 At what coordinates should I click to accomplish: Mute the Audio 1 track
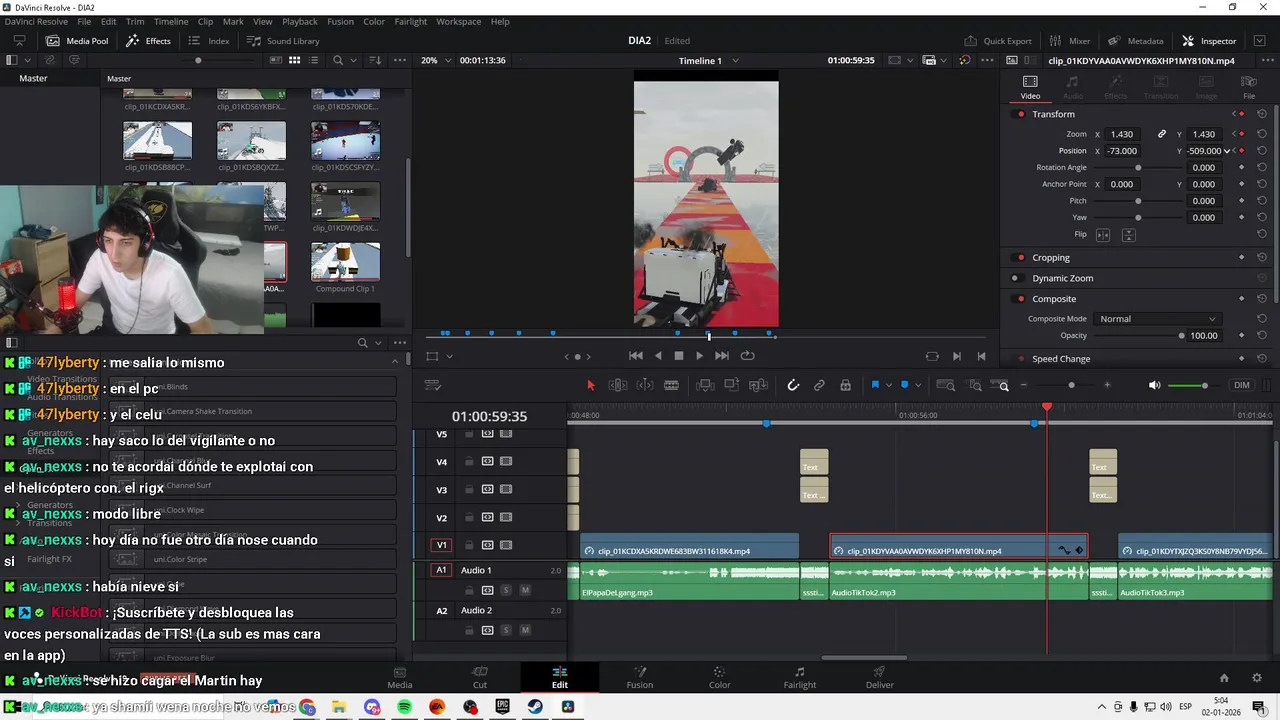(x=525, y=590)
